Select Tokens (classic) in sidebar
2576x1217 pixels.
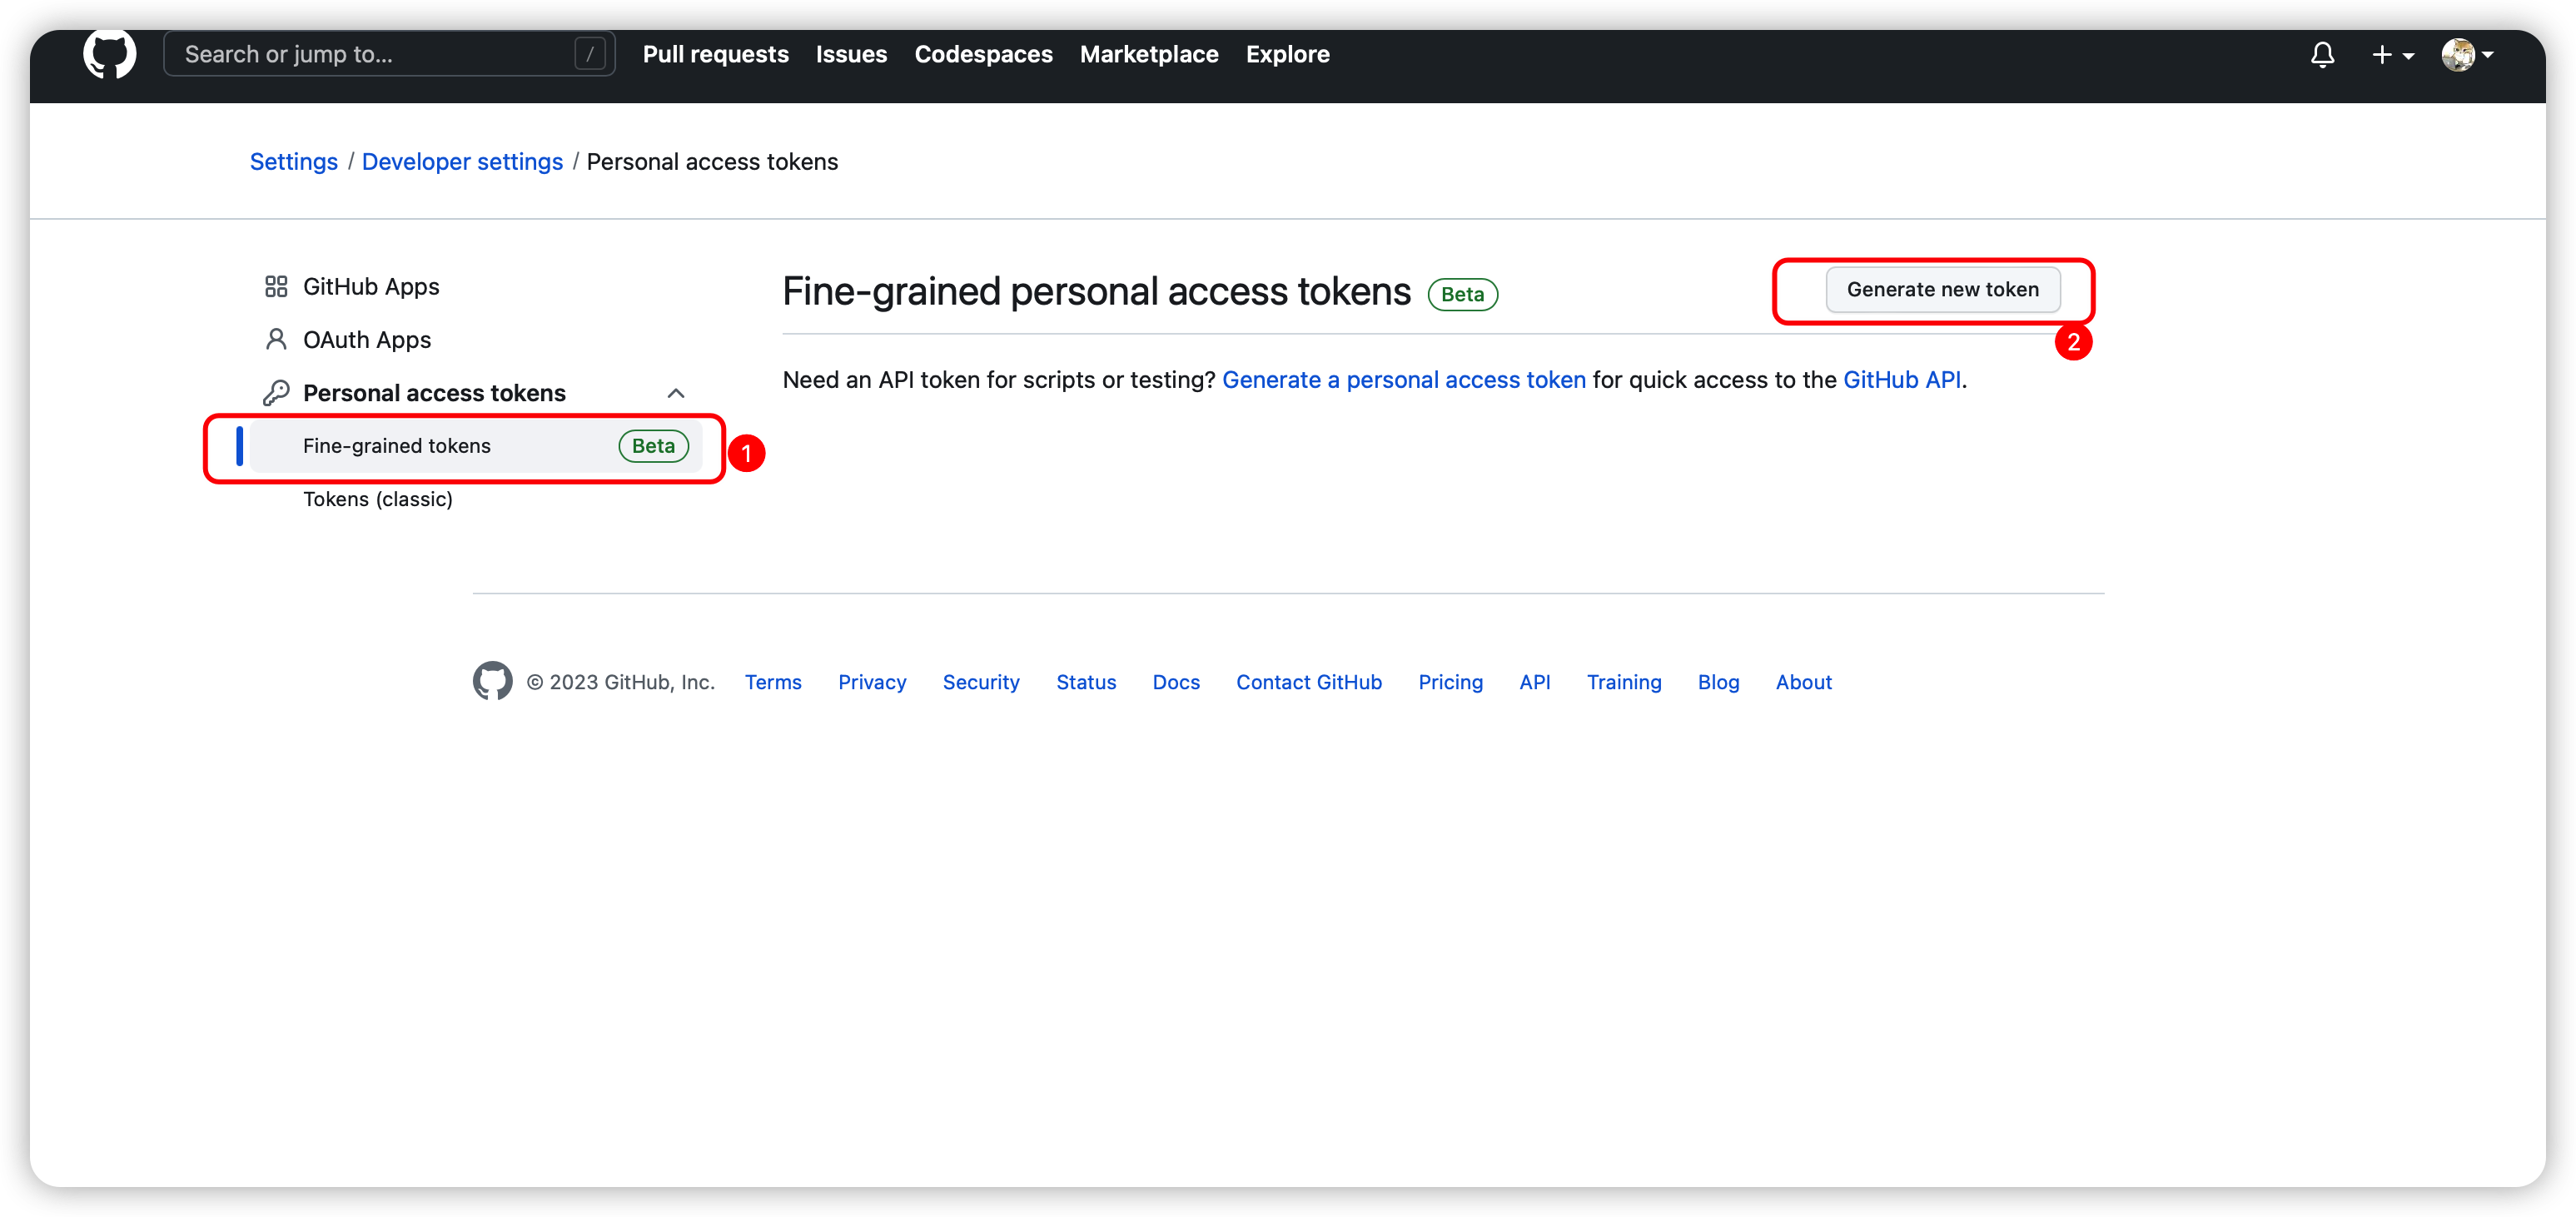click(x=378, y=499)
